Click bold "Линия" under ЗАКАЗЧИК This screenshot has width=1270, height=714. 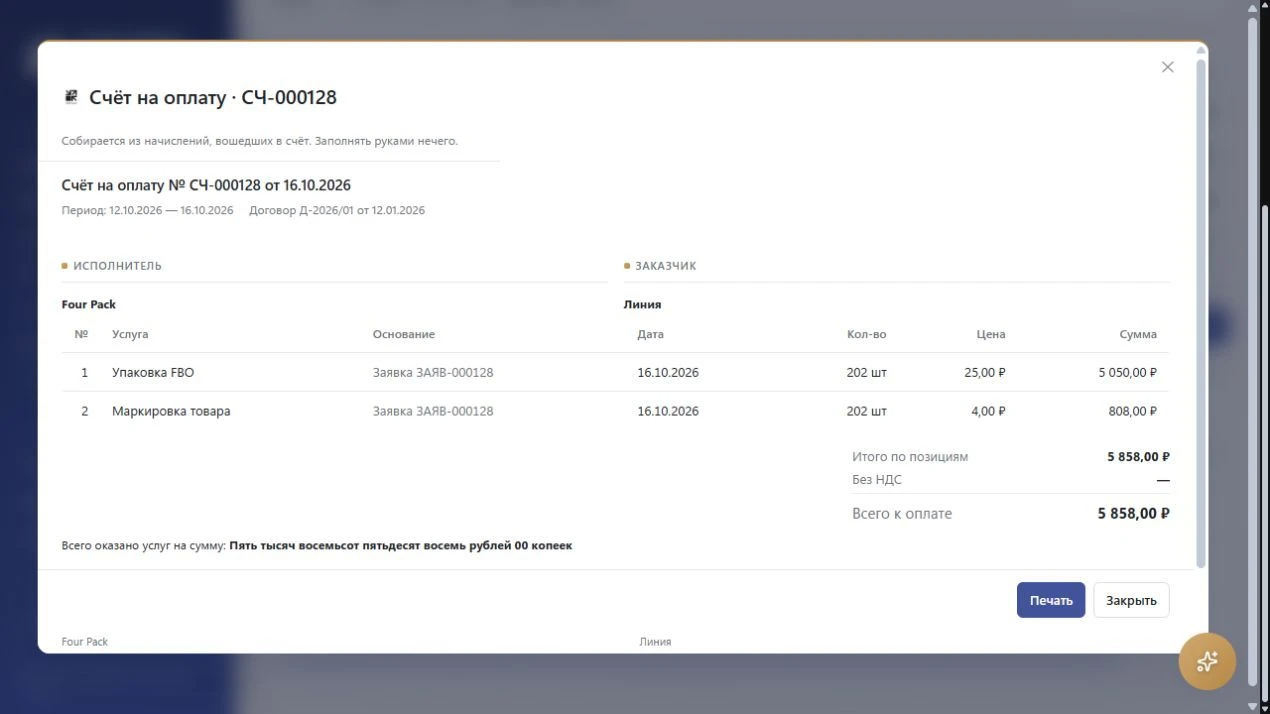pyautogui.click(x=643, y=304)
